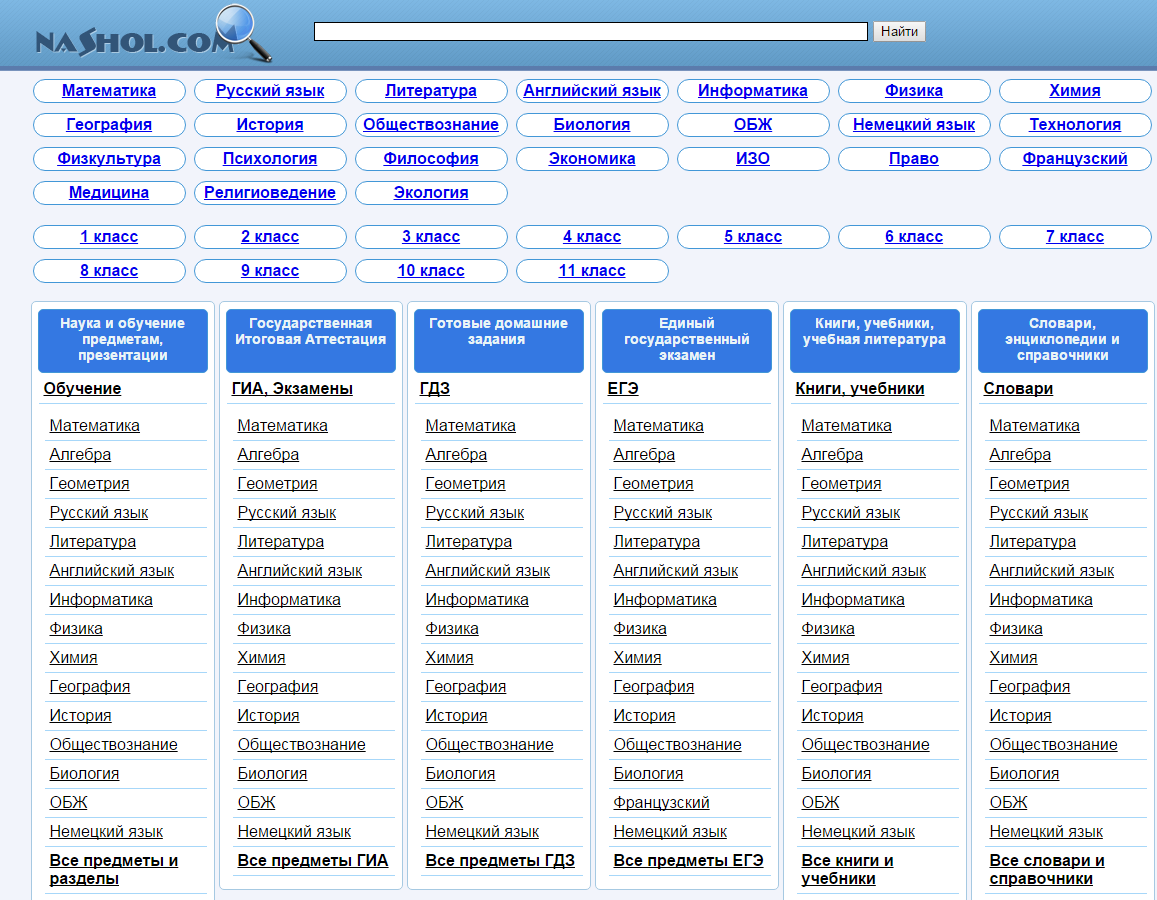Open the ЕГЭ section heading link
The width and height of the screenshot is (1157, 900).
pyautogui.click(x=623, y=389)
